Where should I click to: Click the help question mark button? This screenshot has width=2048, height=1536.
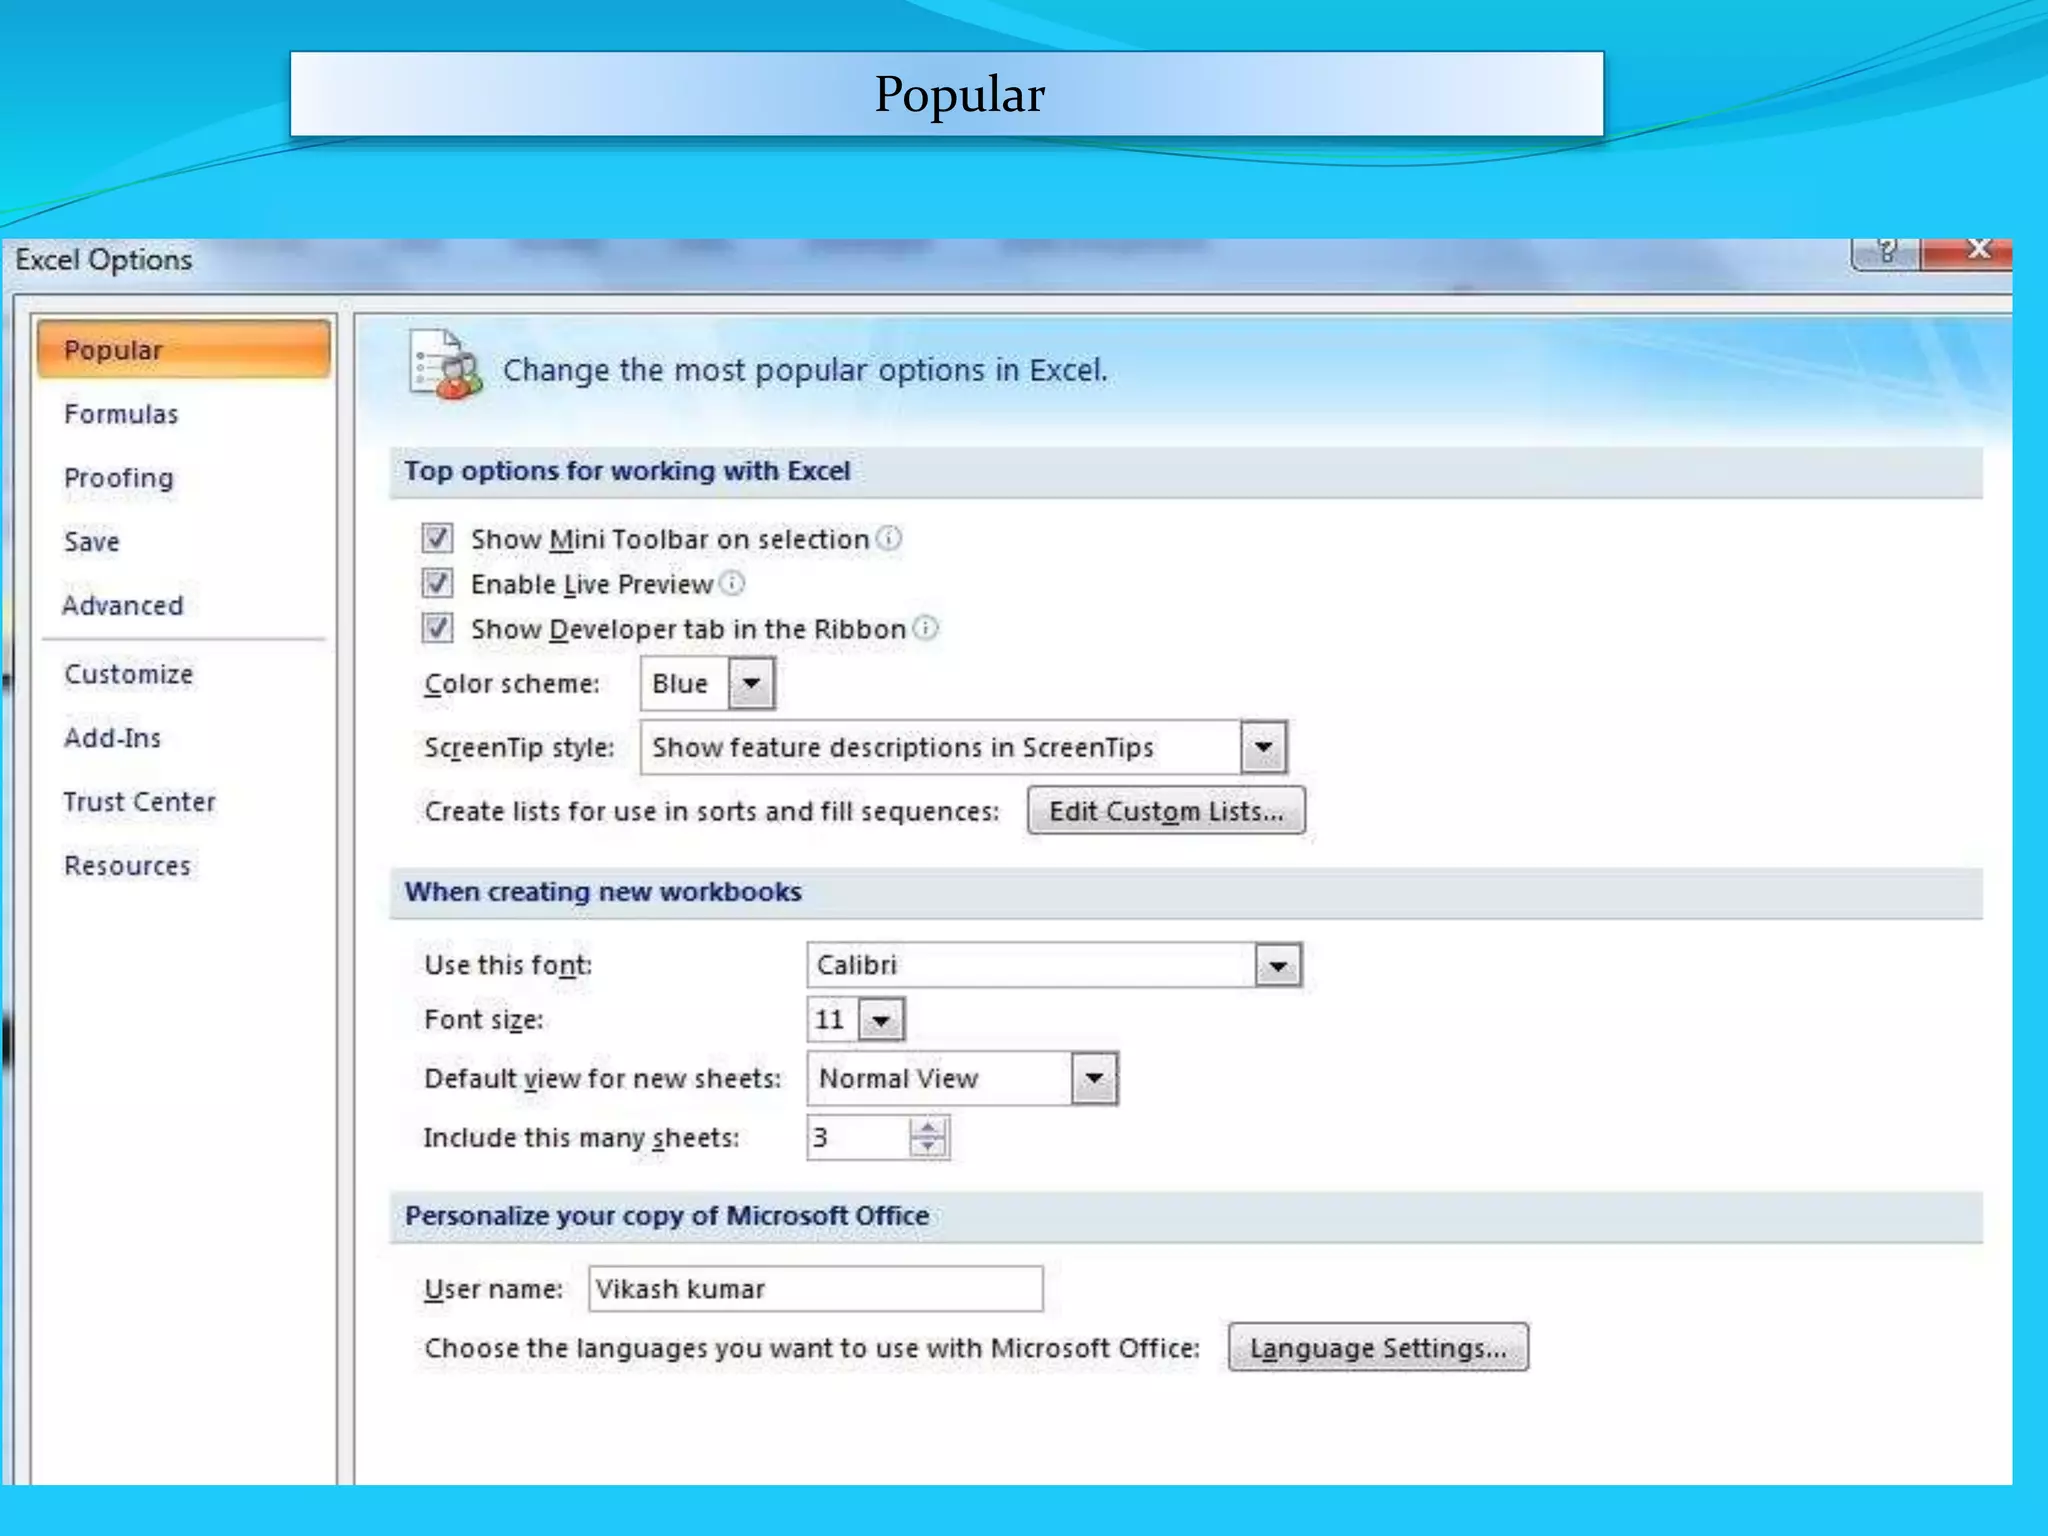click(x=1886, y=252)
